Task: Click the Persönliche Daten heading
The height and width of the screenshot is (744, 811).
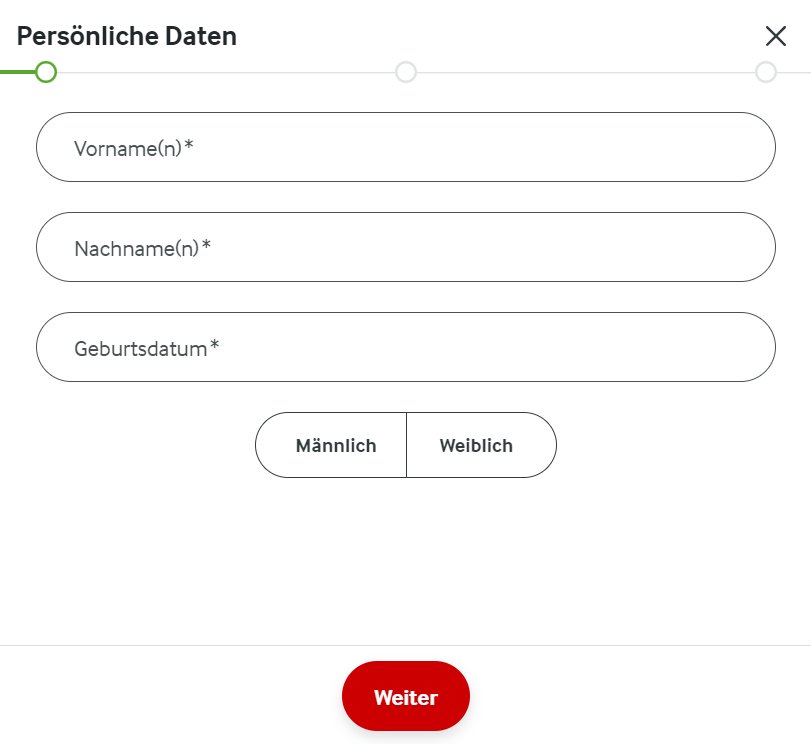Action: pos(127,37)
